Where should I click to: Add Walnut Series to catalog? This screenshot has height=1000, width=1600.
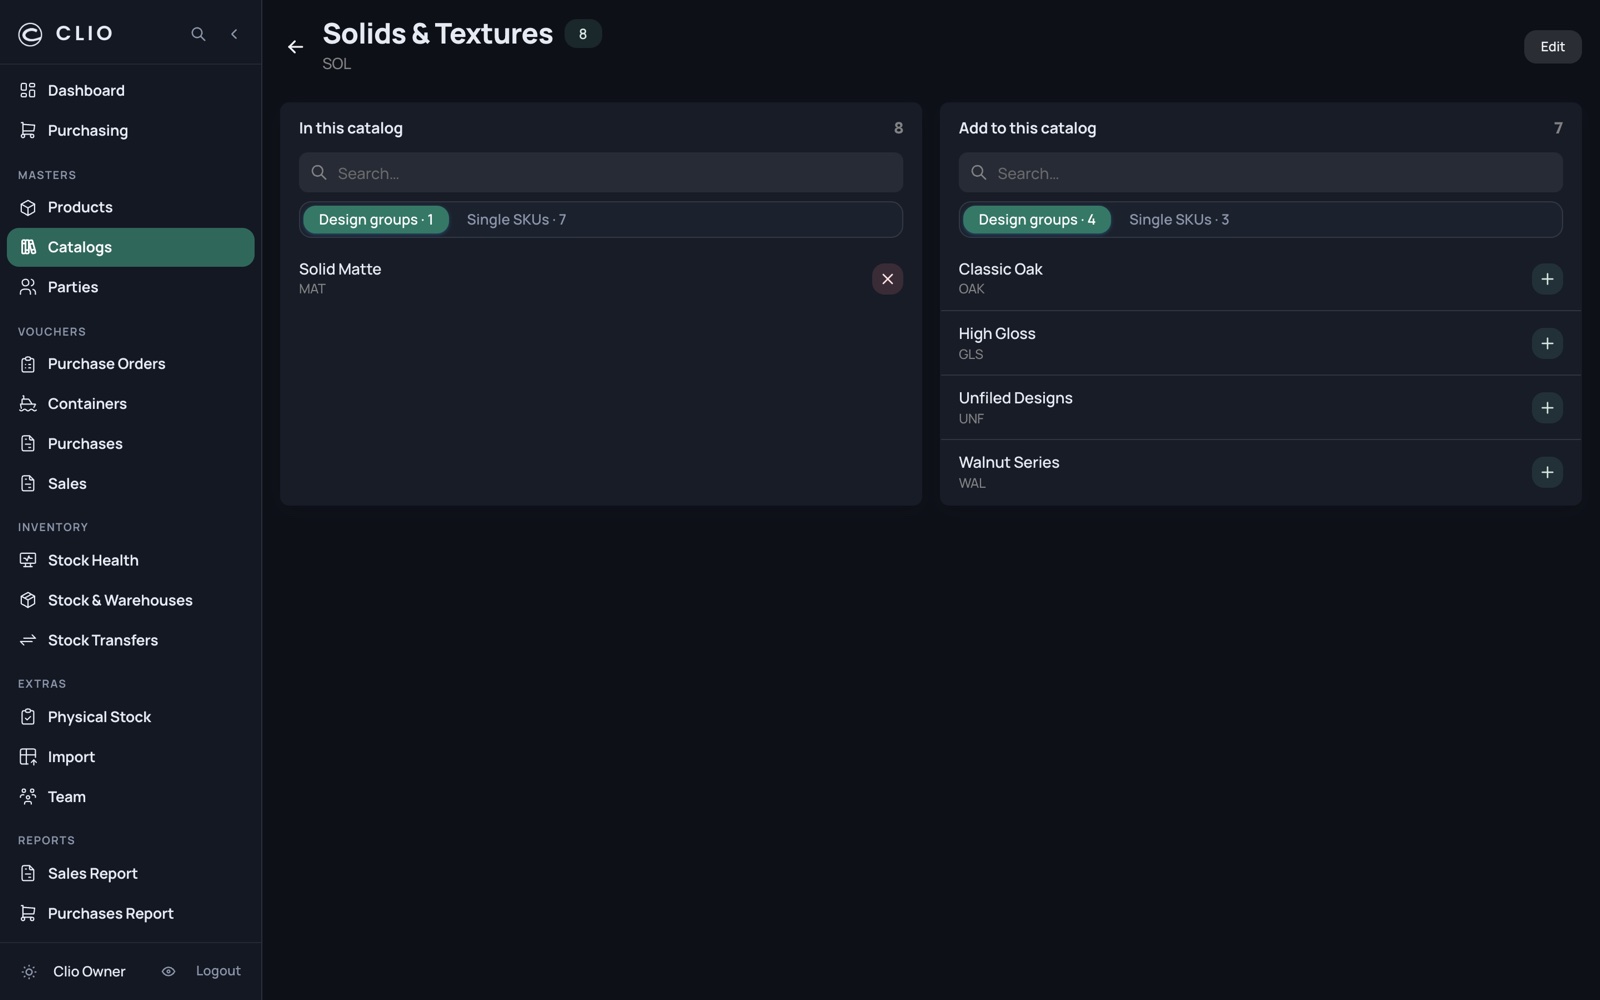[x=1547, y=472]
